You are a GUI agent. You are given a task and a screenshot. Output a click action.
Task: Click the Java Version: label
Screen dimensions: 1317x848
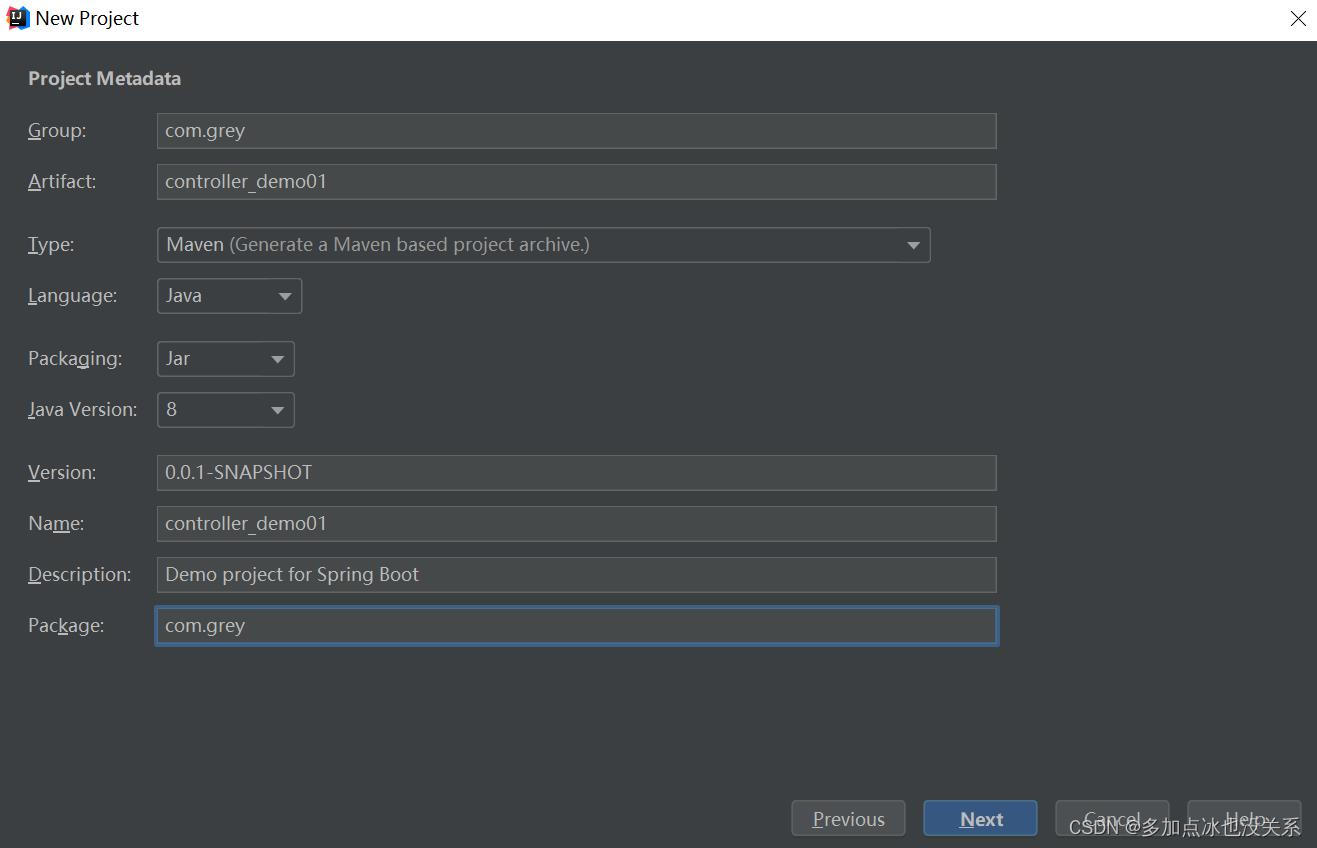[83, 410]
